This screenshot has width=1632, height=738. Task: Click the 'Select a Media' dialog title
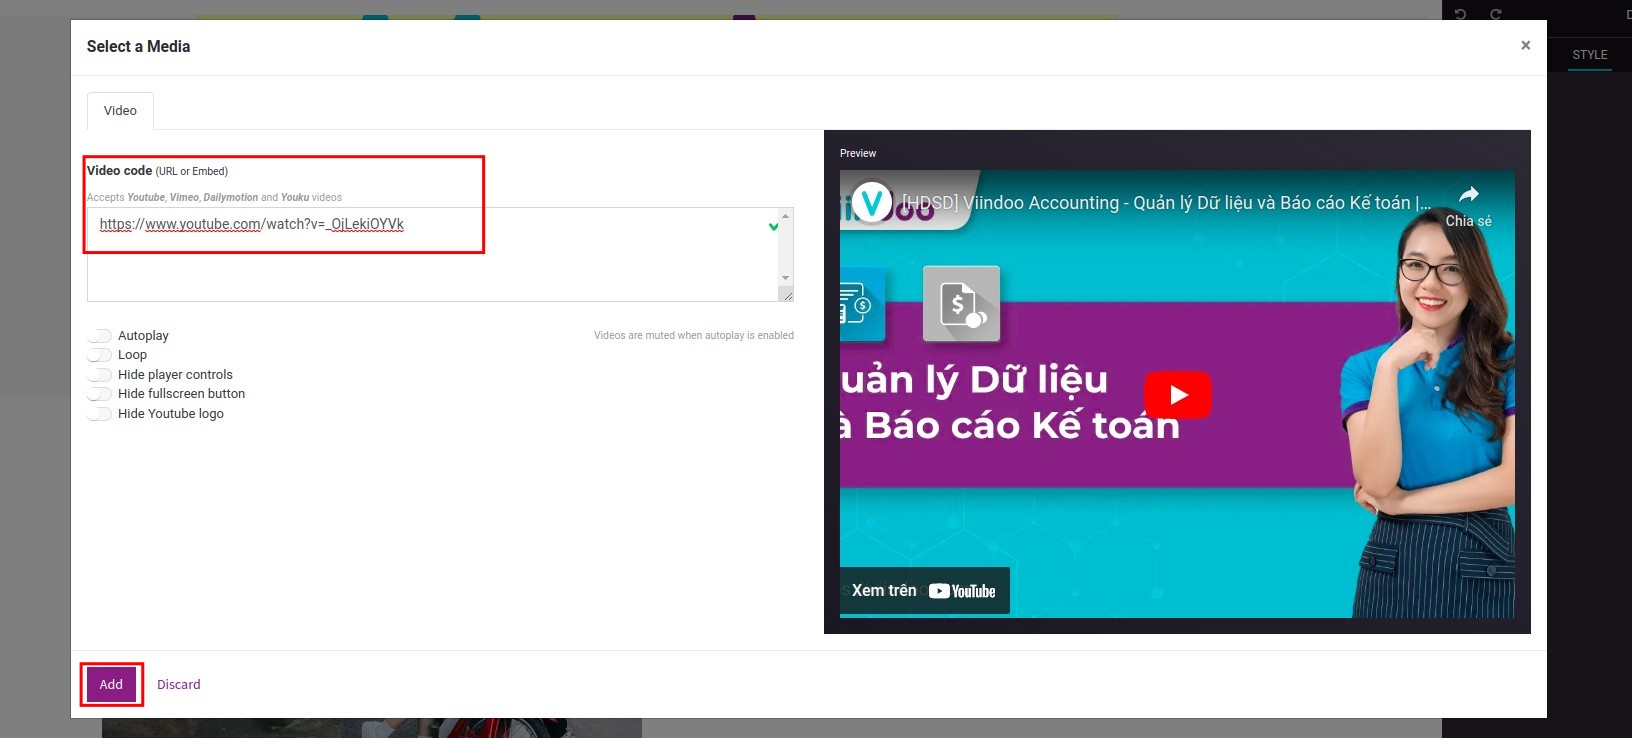coord(138,46)
